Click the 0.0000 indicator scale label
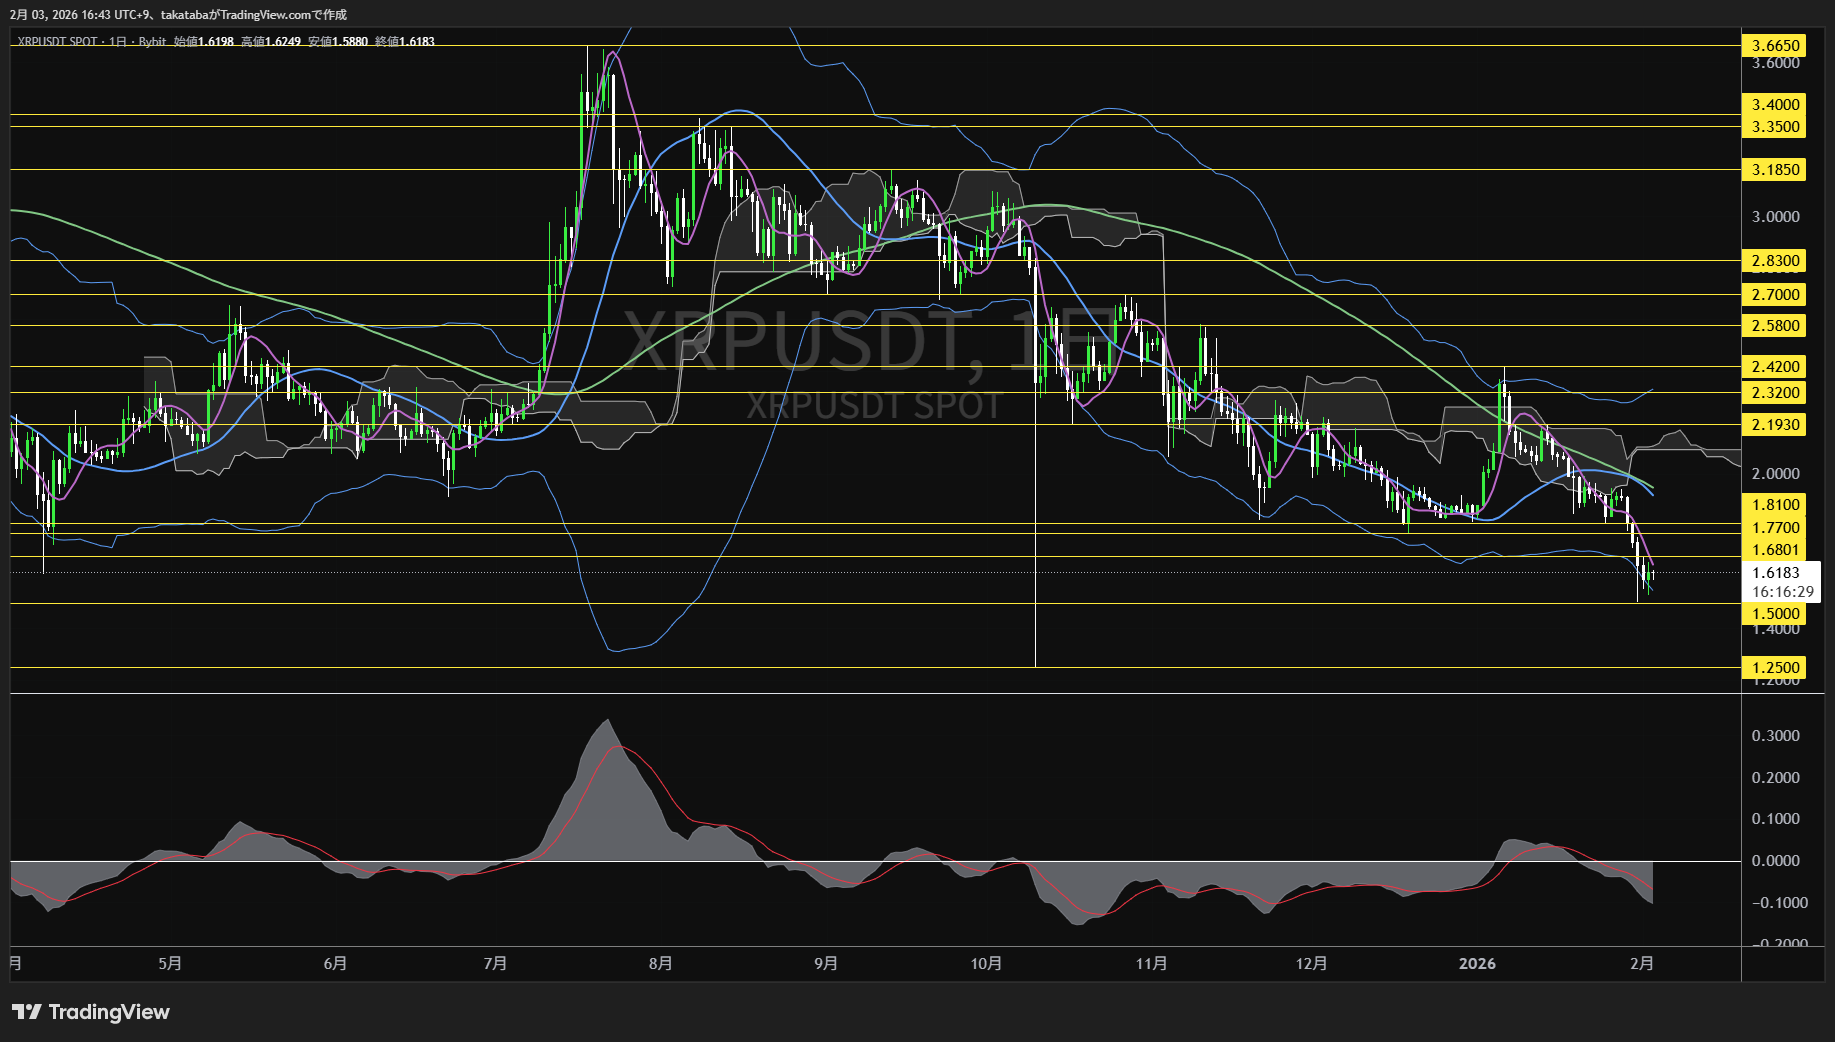This screenshot has height=1042, width=1835. 1775,860
